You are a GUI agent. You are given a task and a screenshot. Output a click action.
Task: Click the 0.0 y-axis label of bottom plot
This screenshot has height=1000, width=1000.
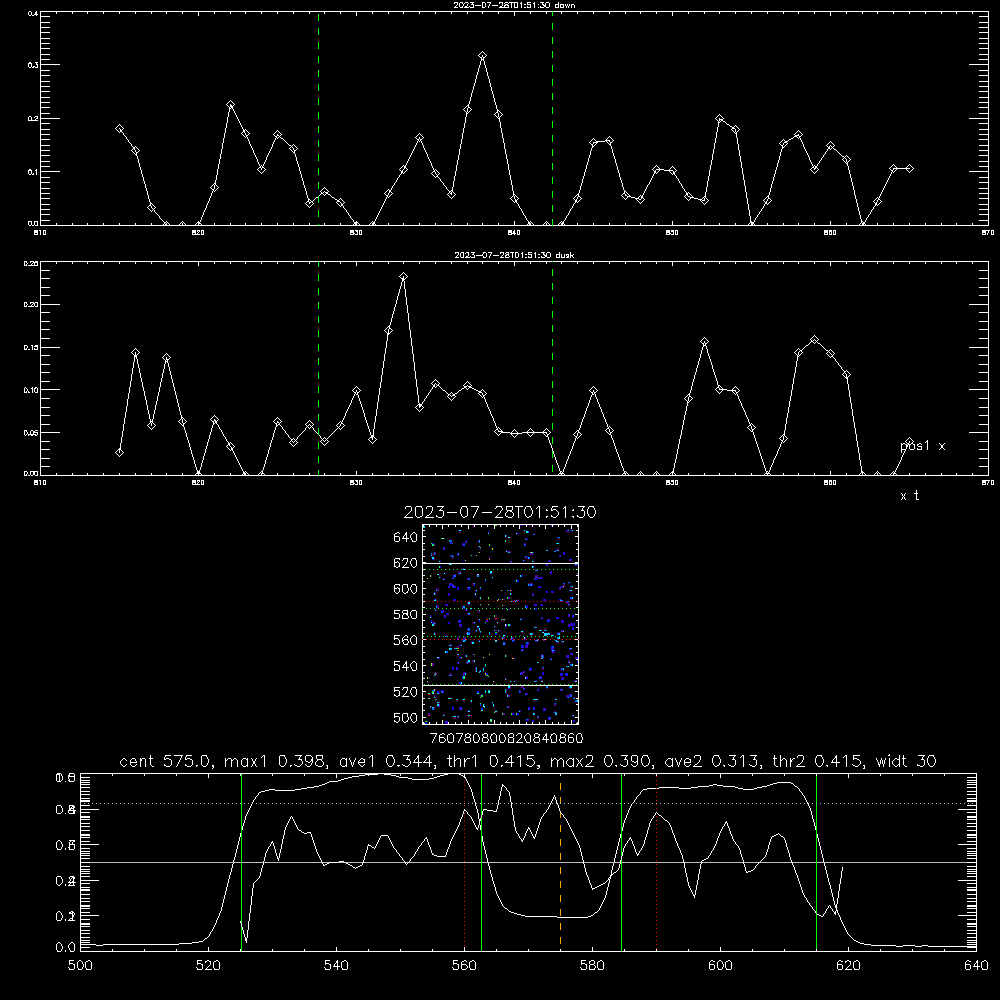pos(66,948)
